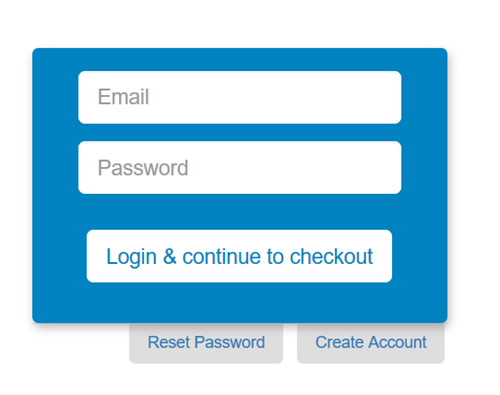Choose Reset Password below the blue panel

pyautogui.click(x=206, y=343)
